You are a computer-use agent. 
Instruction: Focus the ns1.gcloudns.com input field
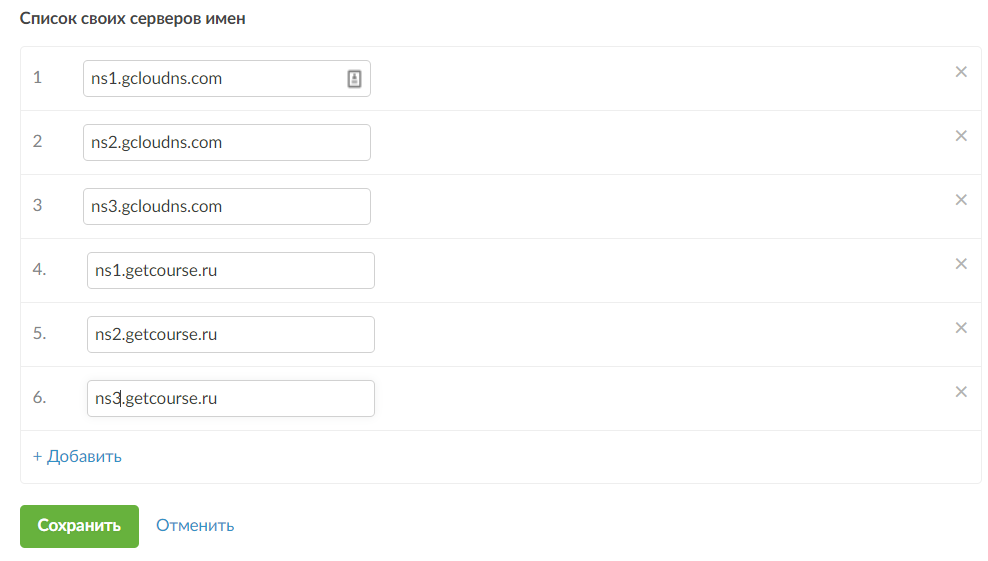[x=210, y=79]
